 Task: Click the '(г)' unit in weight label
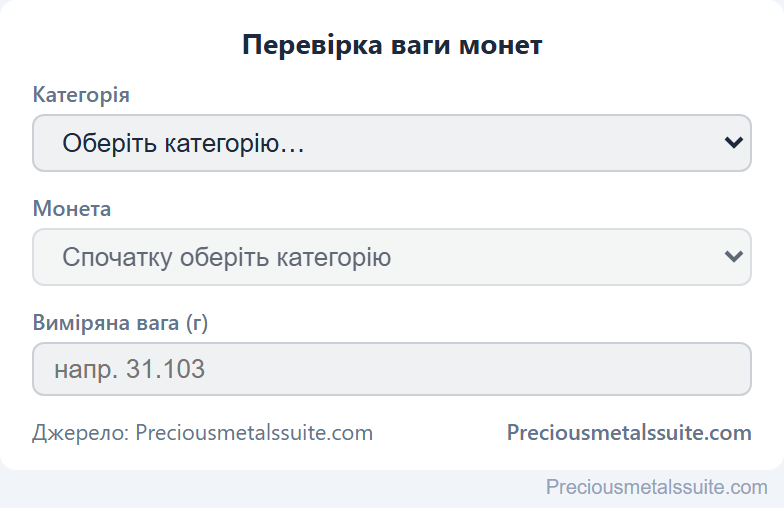(197, 324)
